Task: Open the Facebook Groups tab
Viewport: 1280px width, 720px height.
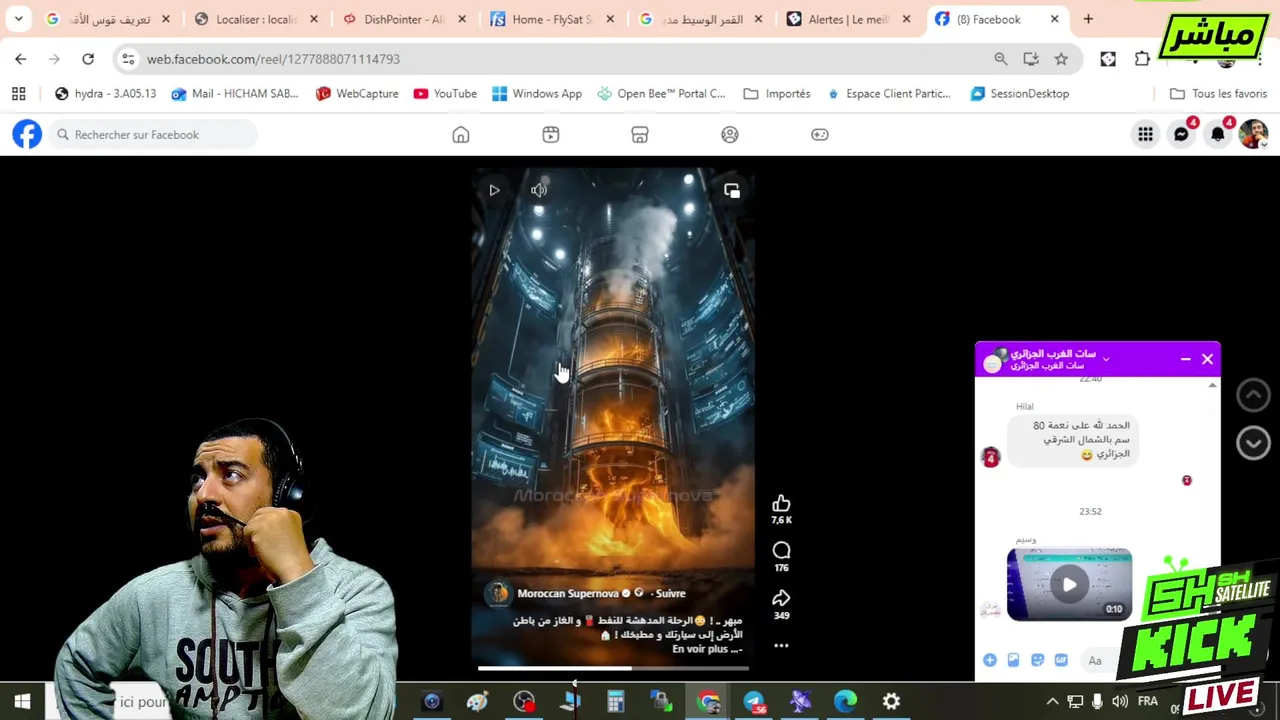Action: [x=730, y=135]
